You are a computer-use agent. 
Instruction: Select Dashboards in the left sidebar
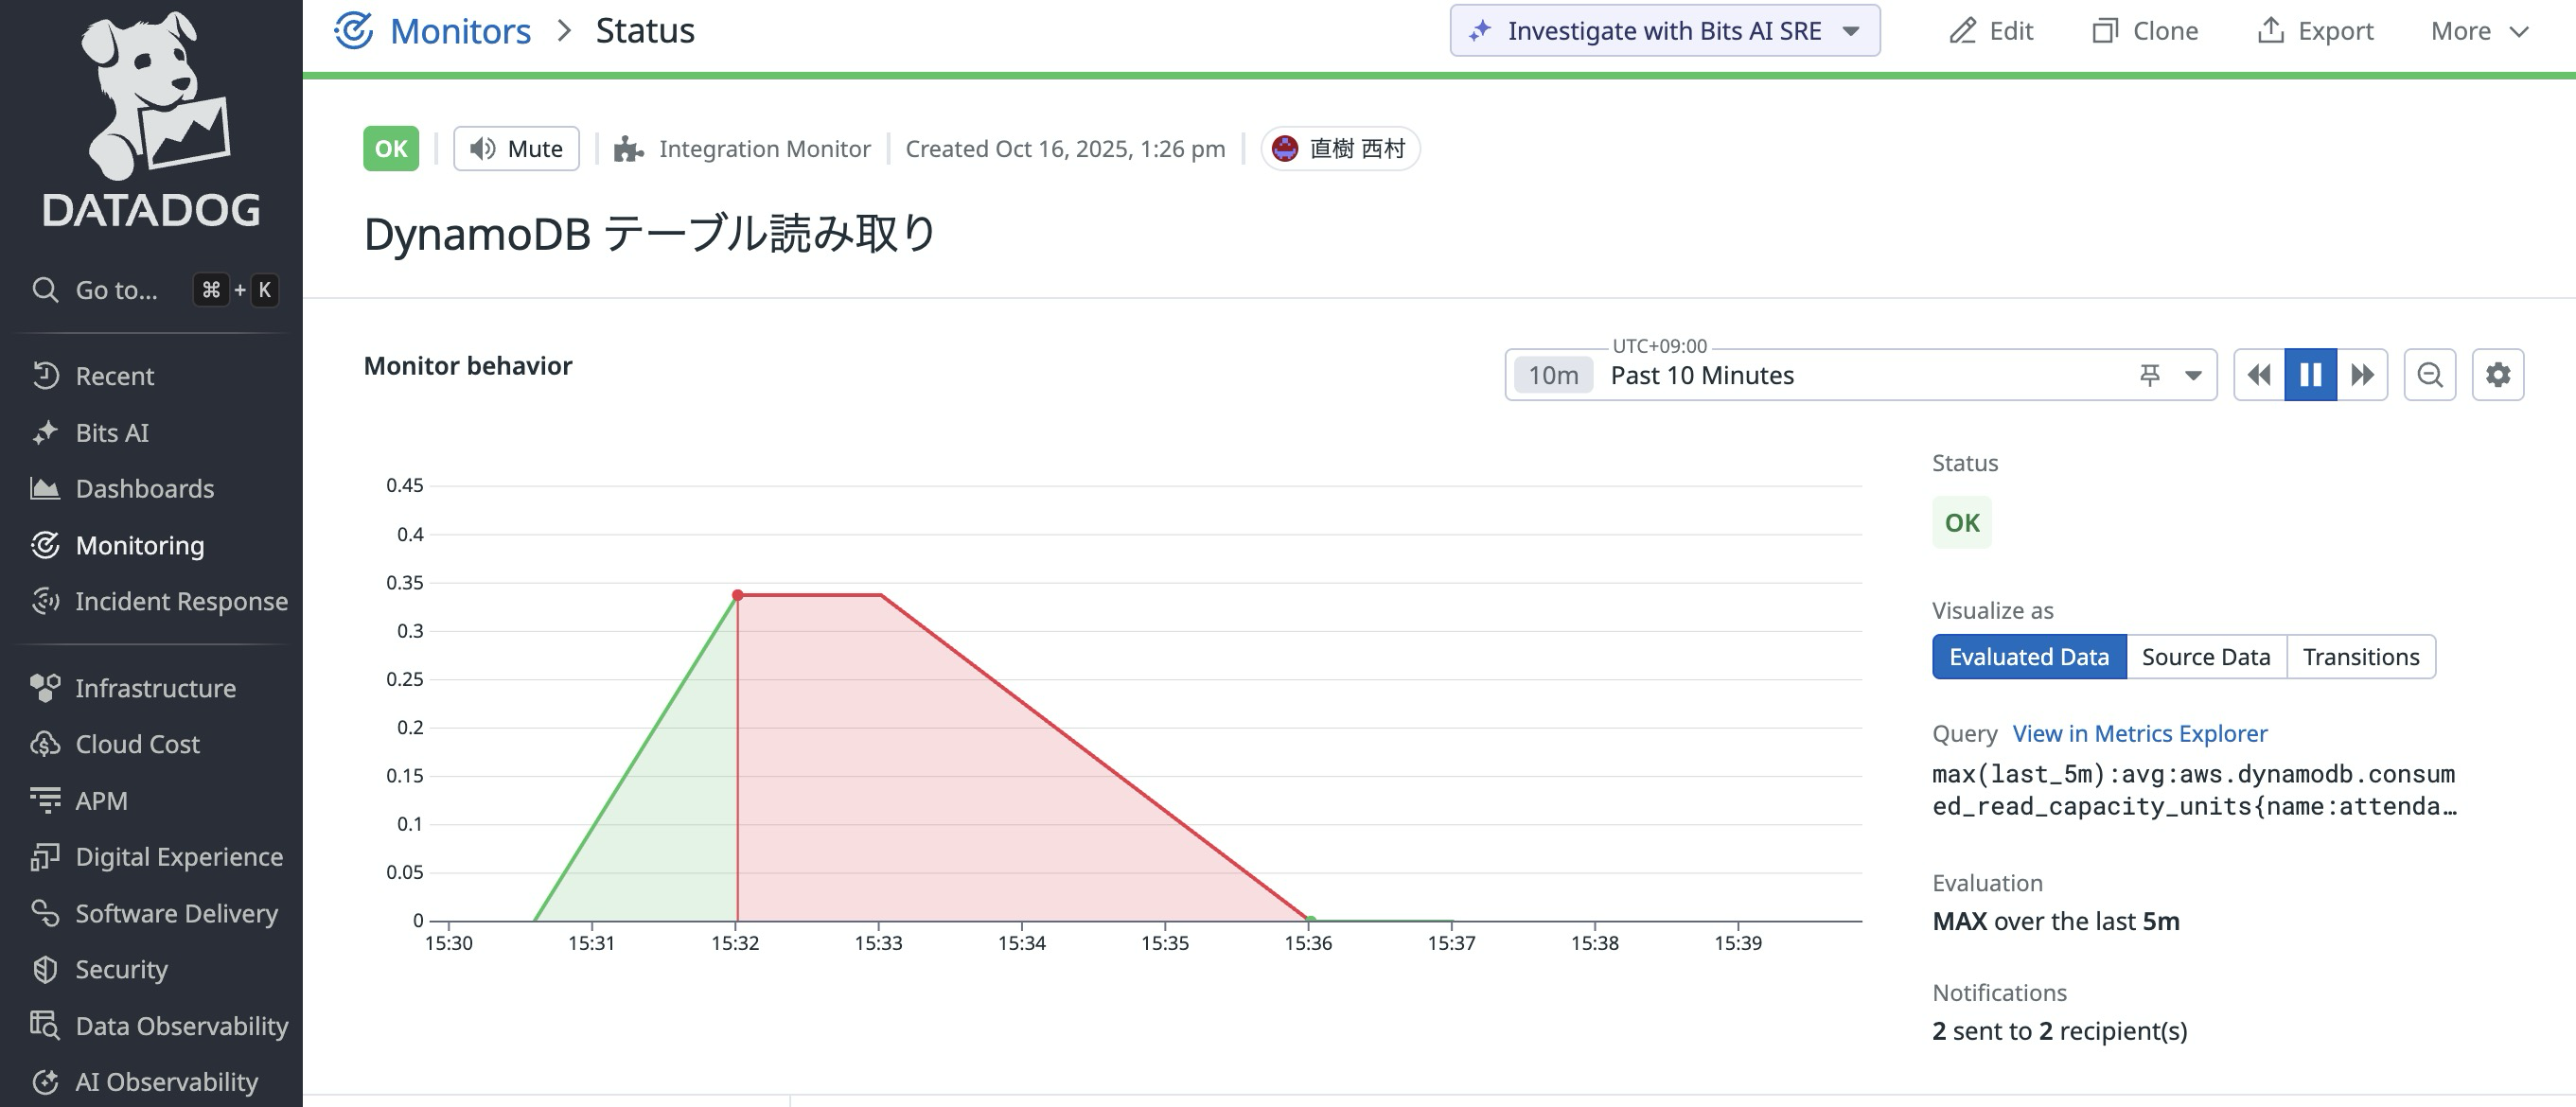click(x=145, y=488)
